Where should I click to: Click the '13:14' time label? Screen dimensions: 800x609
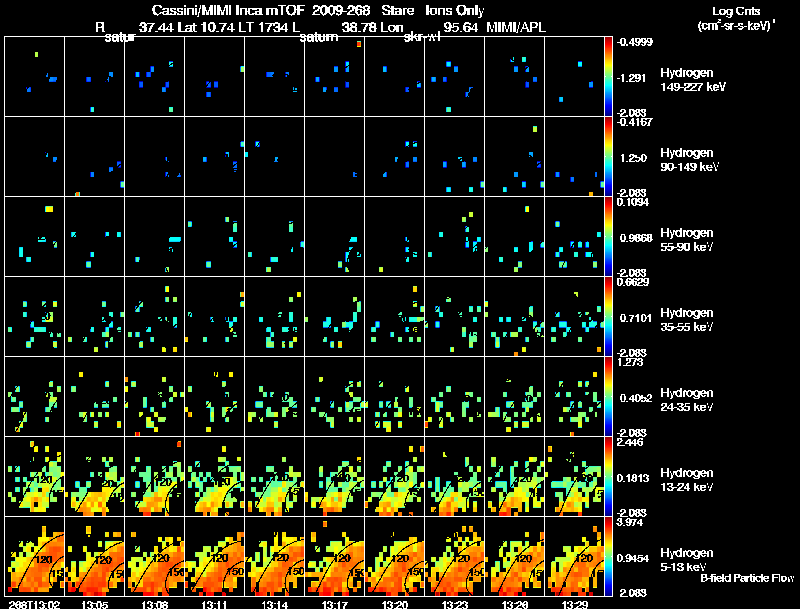click(x=274, y=604)
